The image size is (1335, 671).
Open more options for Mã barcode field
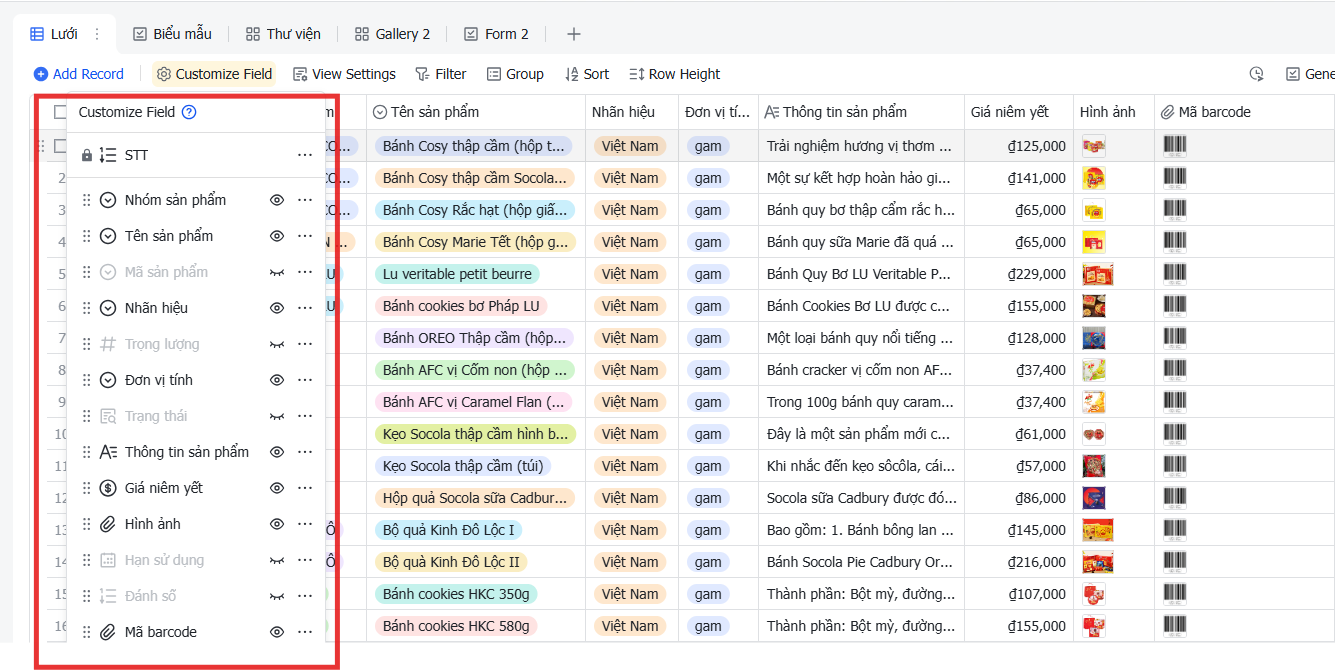tap(305, 632)
